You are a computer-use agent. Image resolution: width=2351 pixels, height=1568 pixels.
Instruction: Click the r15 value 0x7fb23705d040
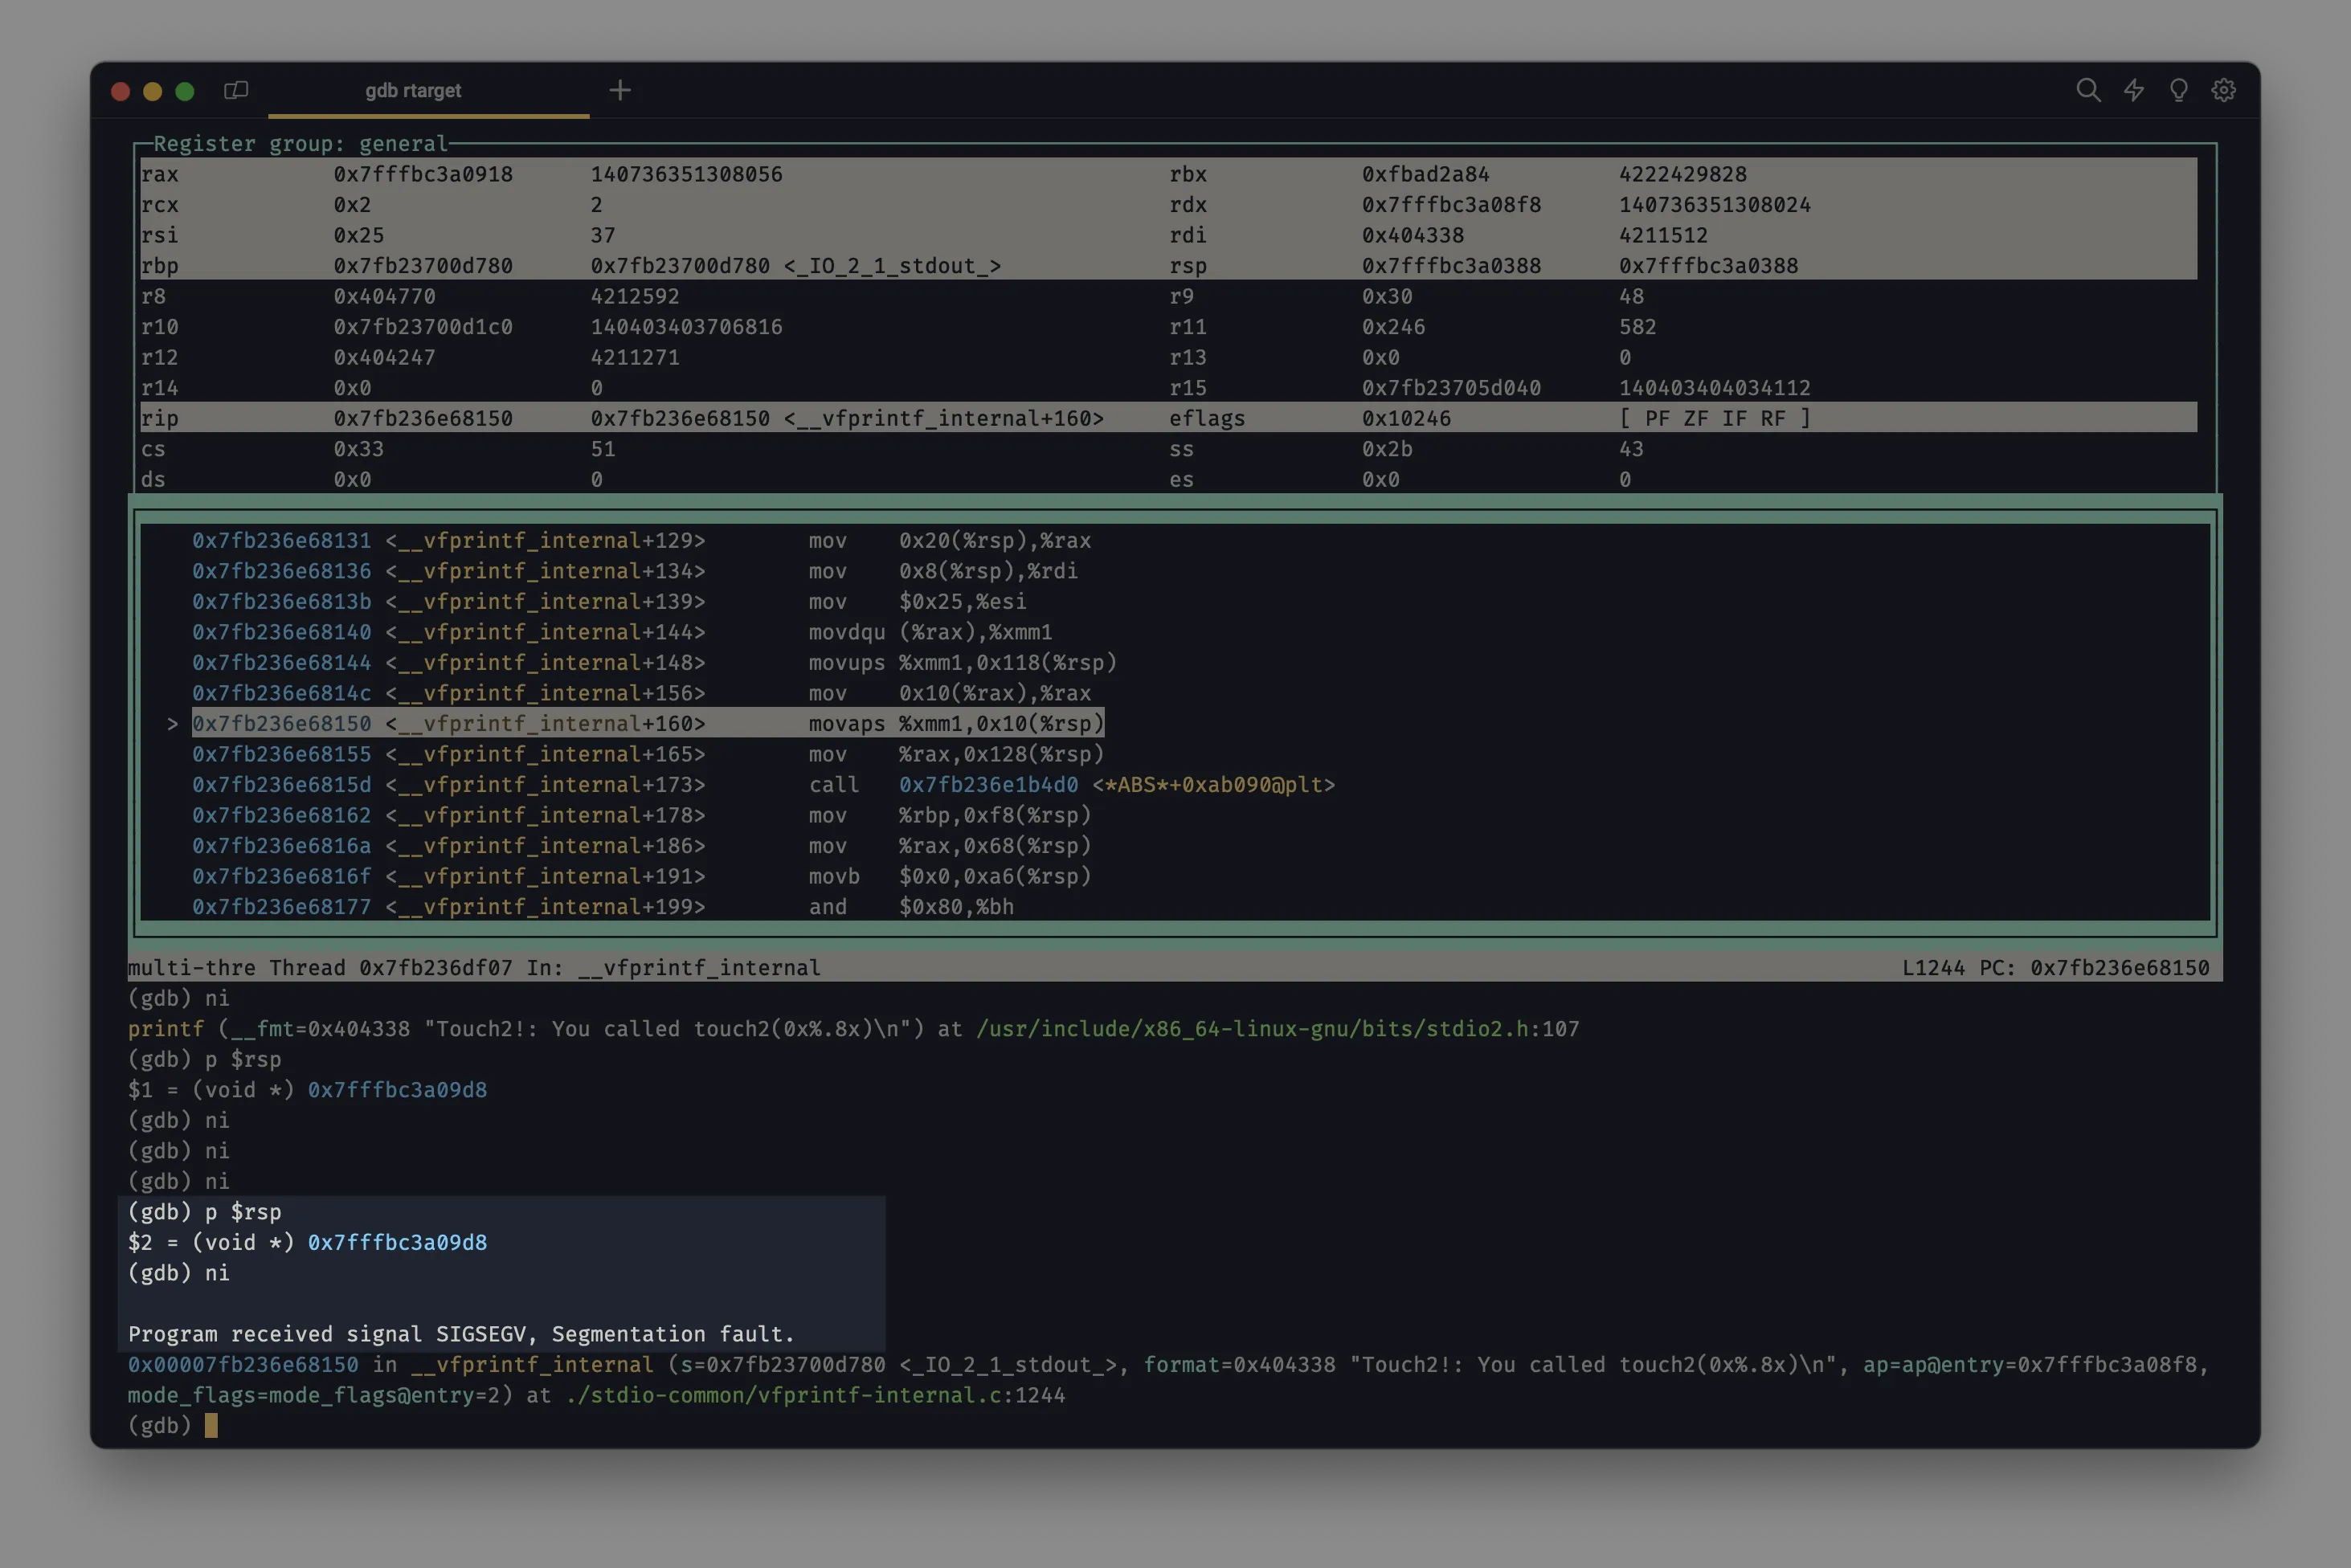click(x=1451, y=388)
